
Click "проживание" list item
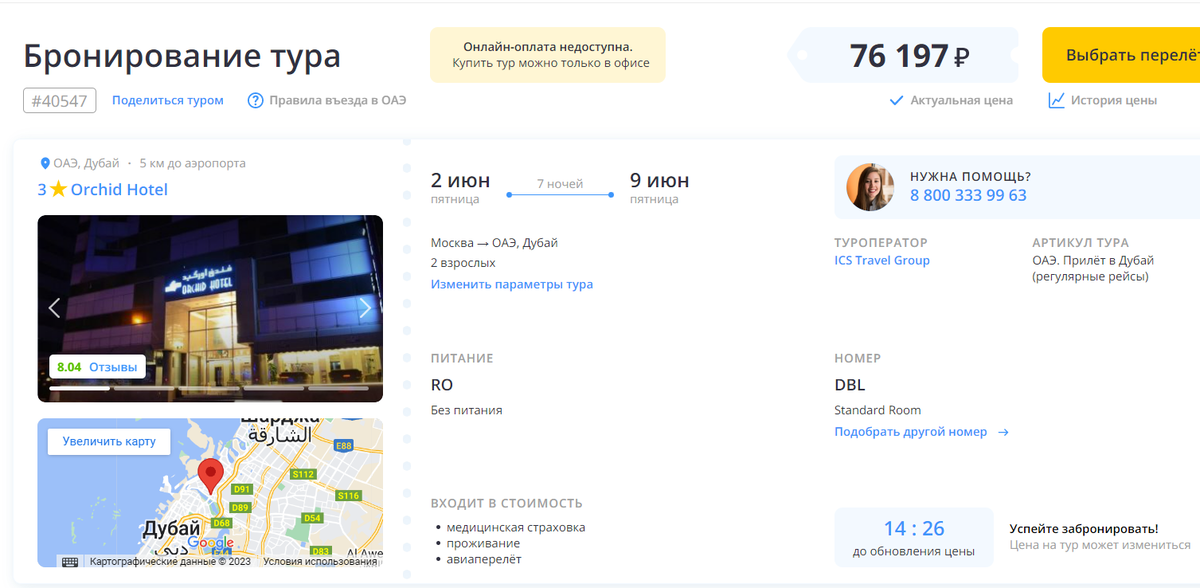pyautogui.click(x=483, y=543)
